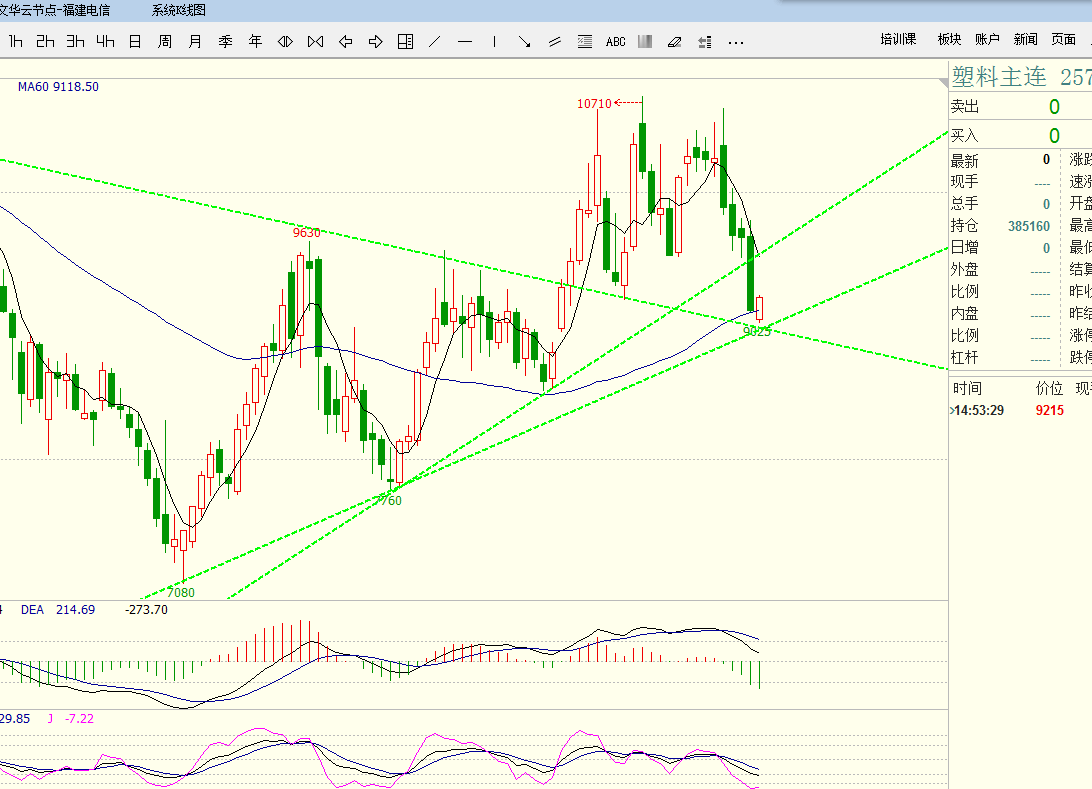Switch to 4h chart period
Viewport: 1092px width, 789px height.
[105, 42]
